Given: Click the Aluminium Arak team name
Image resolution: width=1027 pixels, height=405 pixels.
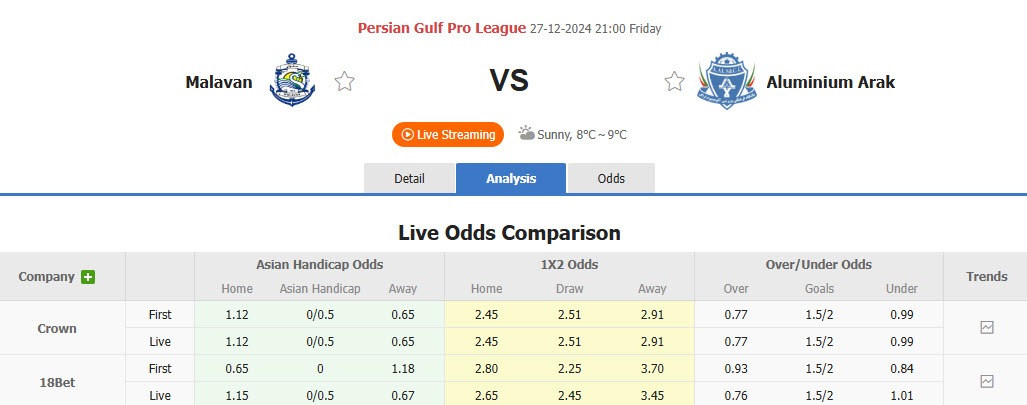Looking at the screenshot, I should 830,82.
